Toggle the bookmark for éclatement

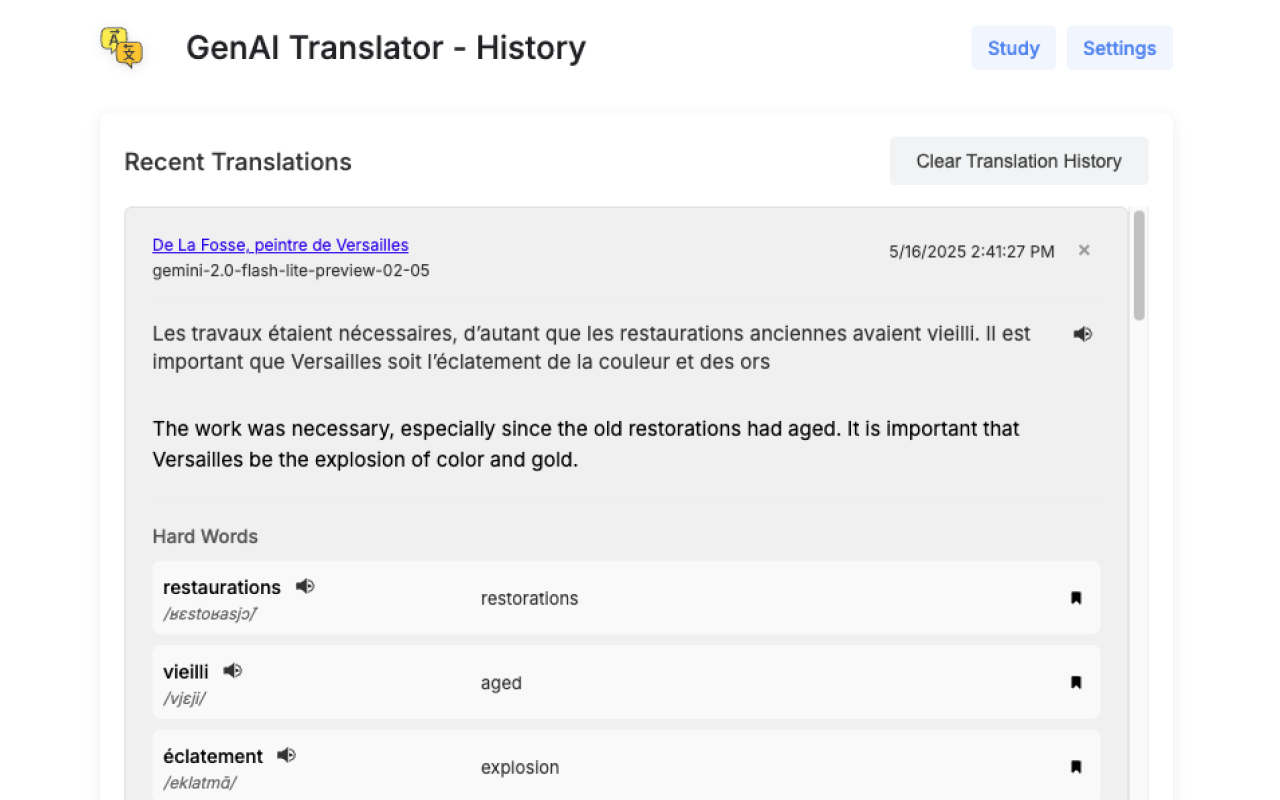click(1076, 767)
